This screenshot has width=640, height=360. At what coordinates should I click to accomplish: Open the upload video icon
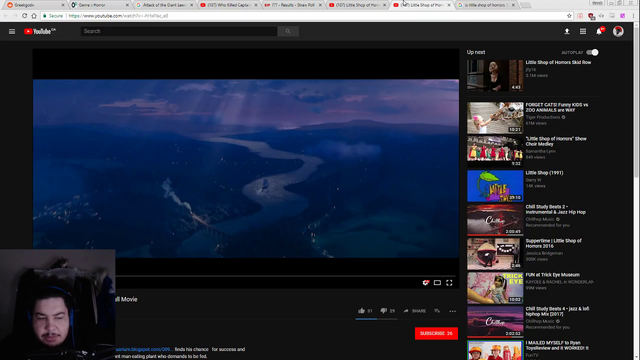[x=567, y=31]
